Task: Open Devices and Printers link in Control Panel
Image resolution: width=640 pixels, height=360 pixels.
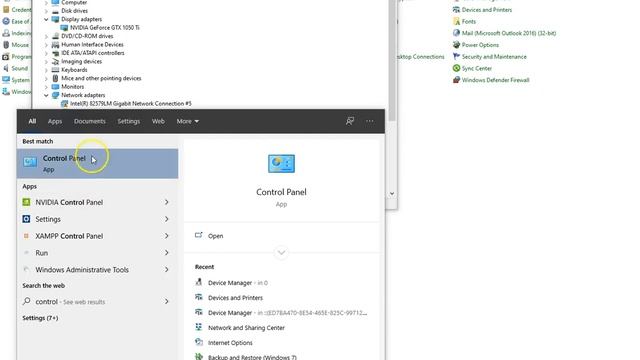Action: point(487,10)
